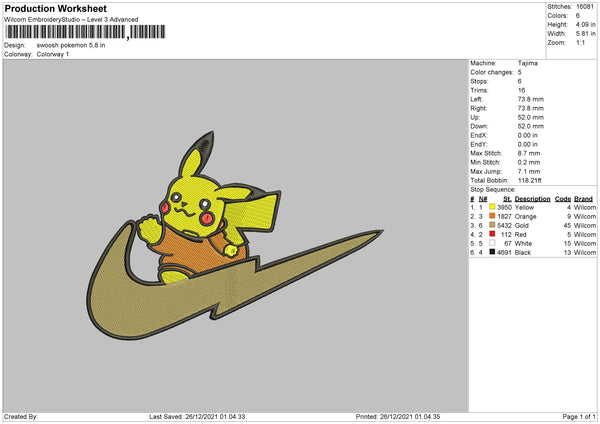Image resolution: width=600 pixels, height=424 pixels.
Task: Click the 'White' description in stop sequence
Action: (523, 244)
